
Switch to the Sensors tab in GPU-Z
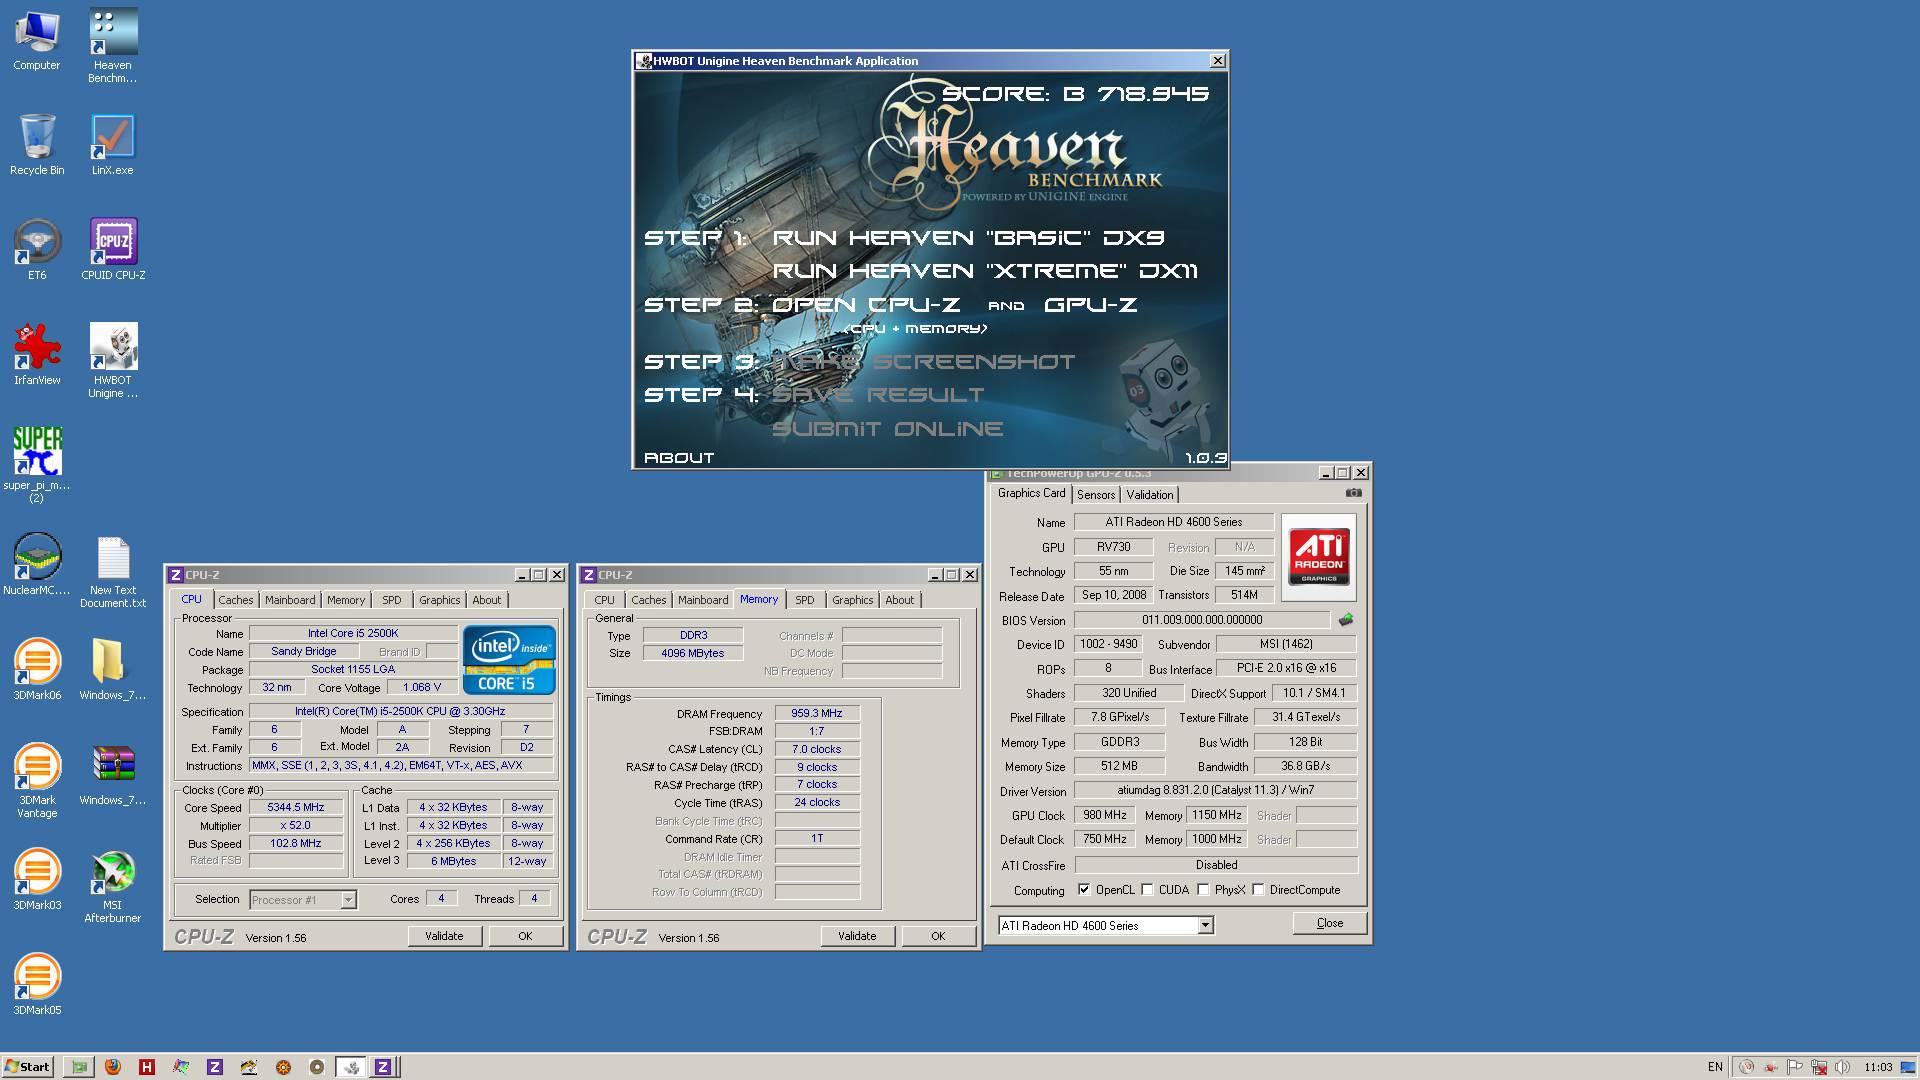click(x=1096, y=495)
